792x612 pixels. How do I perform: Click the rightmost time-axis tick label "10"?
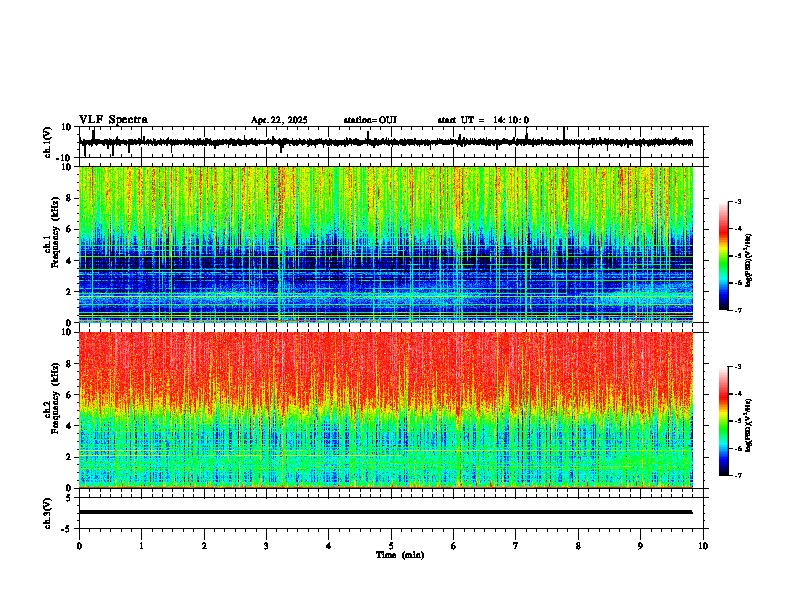(x=703, y=546)
